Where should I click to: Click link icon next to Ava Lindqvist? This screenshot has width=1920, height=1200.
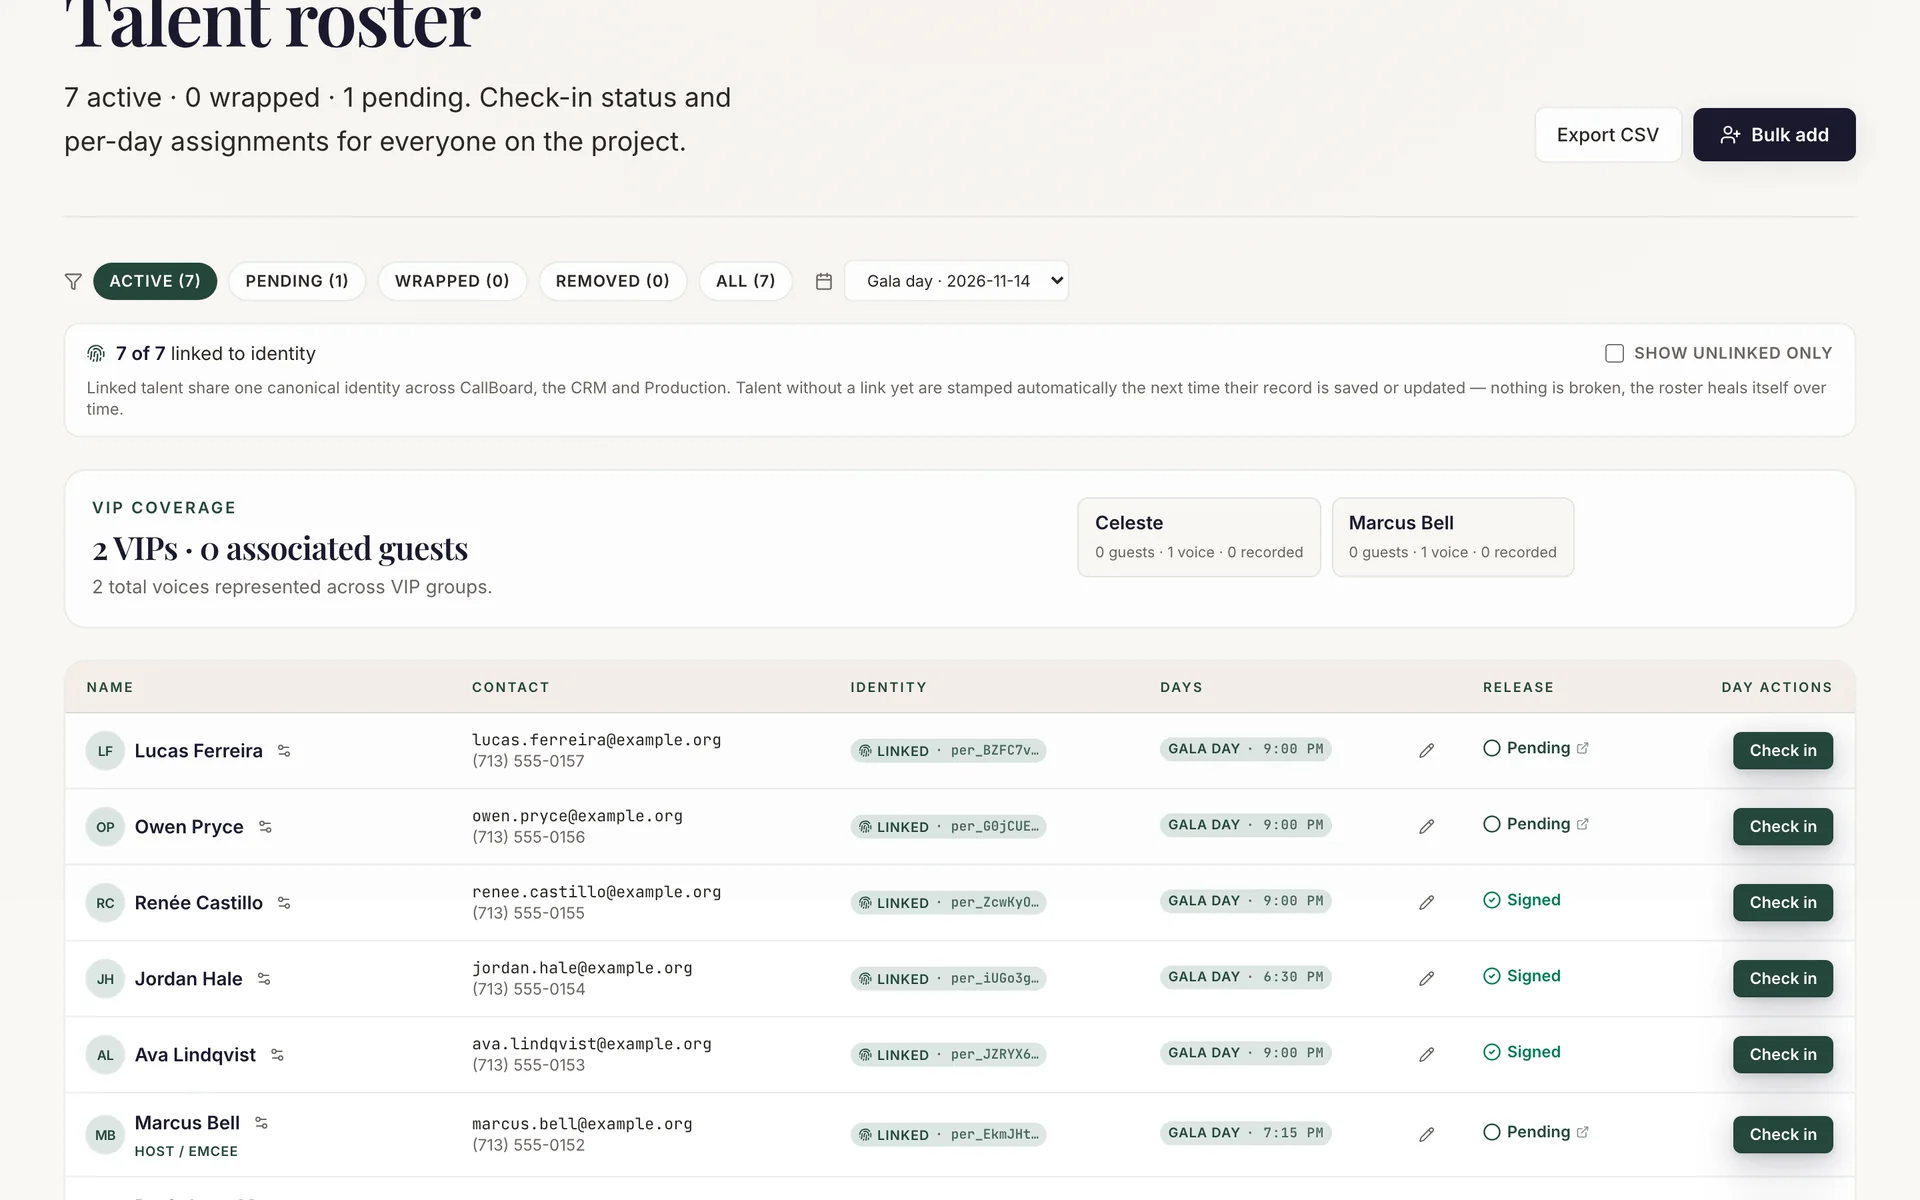[x=277, y=1055]
